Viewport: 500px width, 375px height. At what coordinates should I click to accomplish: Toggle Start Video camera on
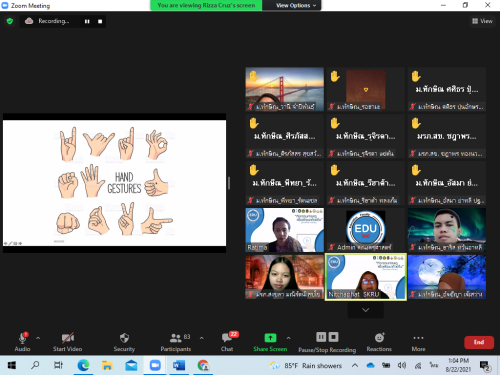click(x=68, y=338)
